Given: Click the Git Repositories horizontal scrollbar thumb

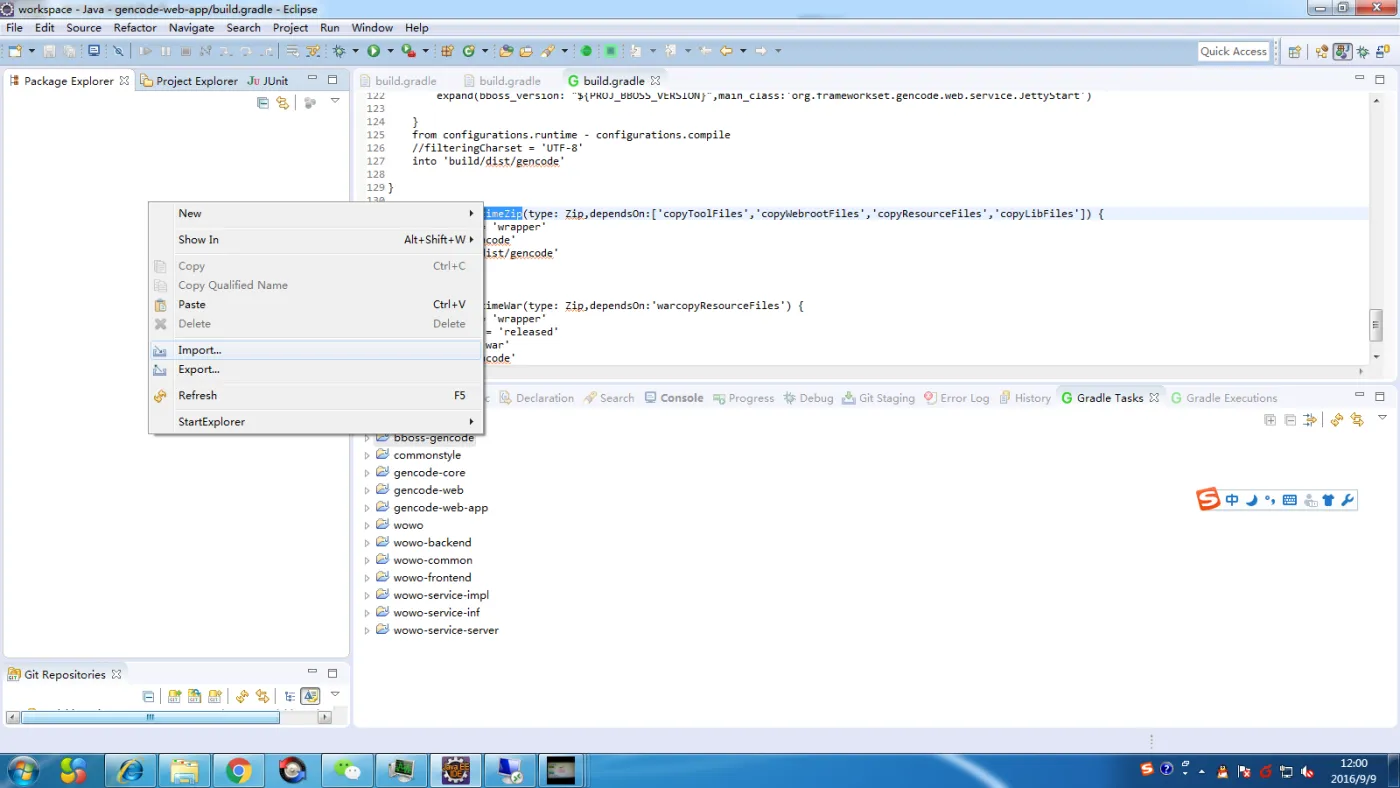Looking at the screenshot, I should (x=150, y=717).
